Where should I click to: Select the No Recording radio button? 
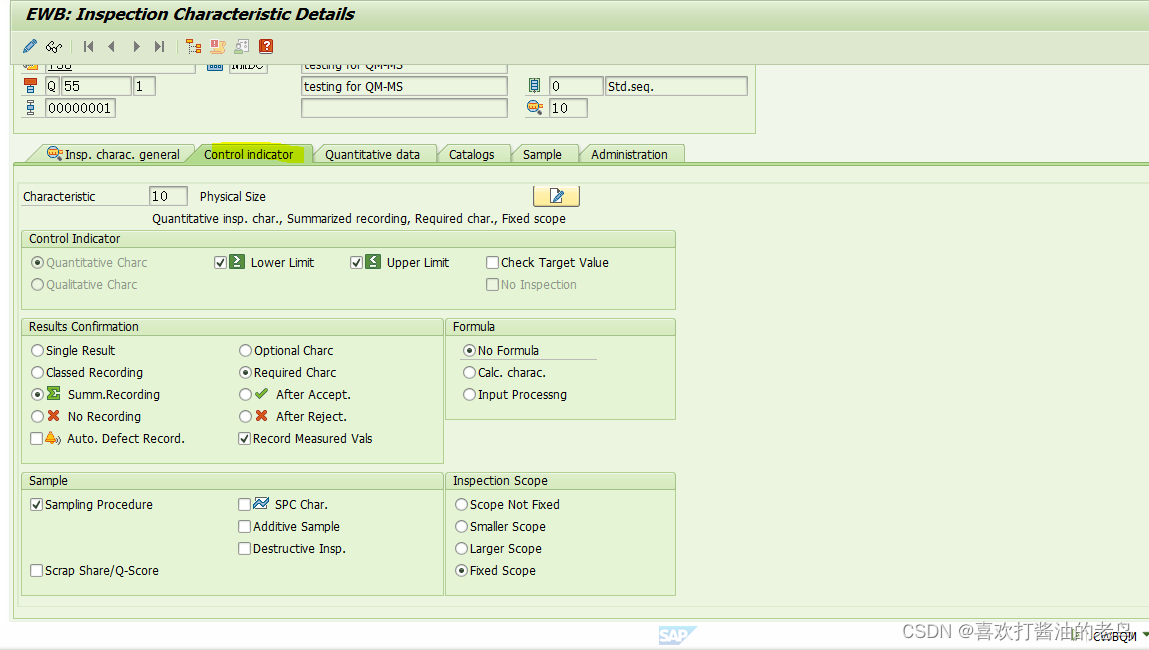click(x=37, y=416)
